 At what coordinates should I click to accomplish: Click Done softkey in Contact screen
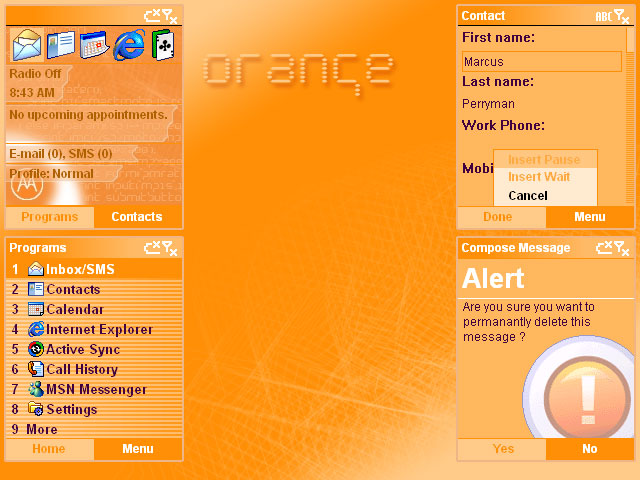(x=502, y=217)
